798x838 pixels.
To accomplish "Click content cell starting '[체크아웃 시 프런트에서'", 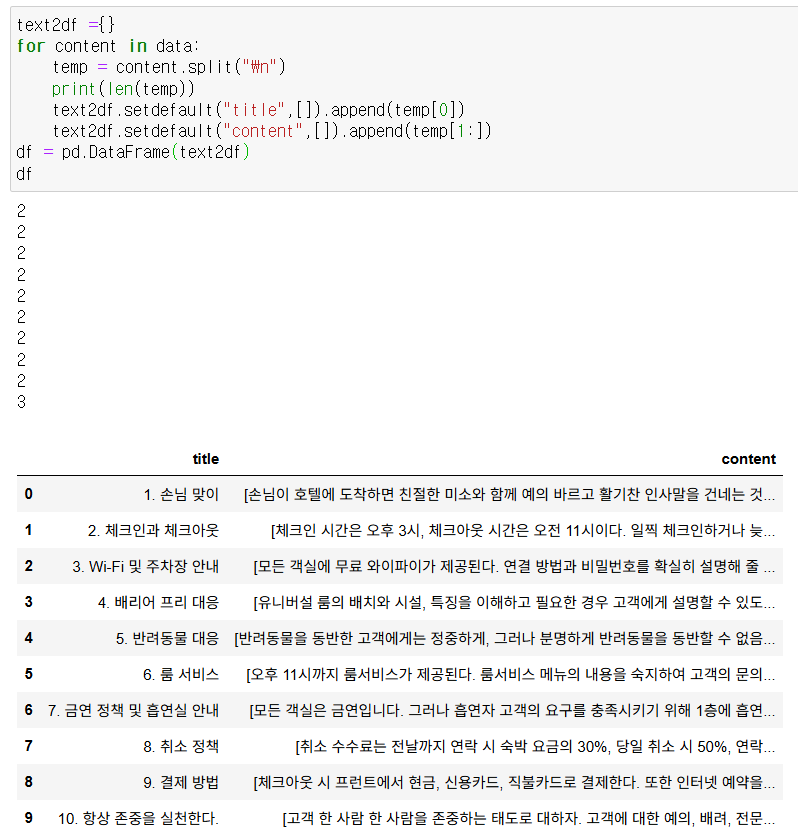I will (x=514, y=782).
